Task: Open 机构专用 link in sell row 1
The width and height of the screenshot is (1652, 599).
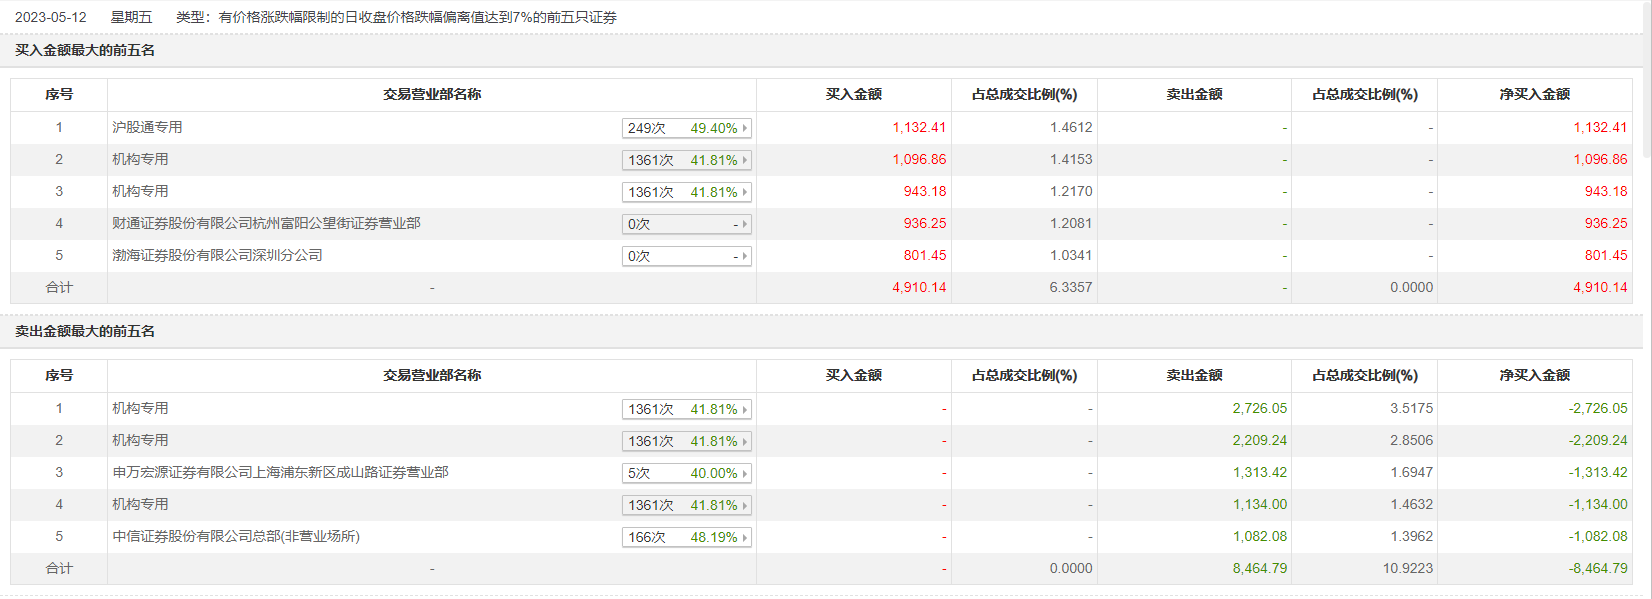Action: (x=140, y=408)
